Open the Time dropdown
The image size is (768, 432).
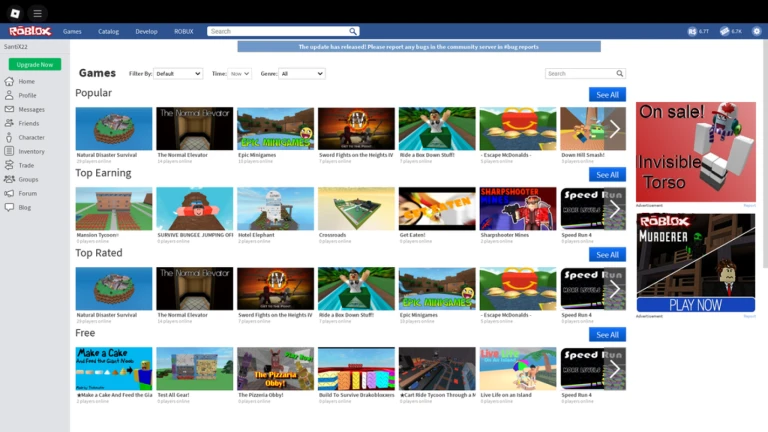[240, 74]
